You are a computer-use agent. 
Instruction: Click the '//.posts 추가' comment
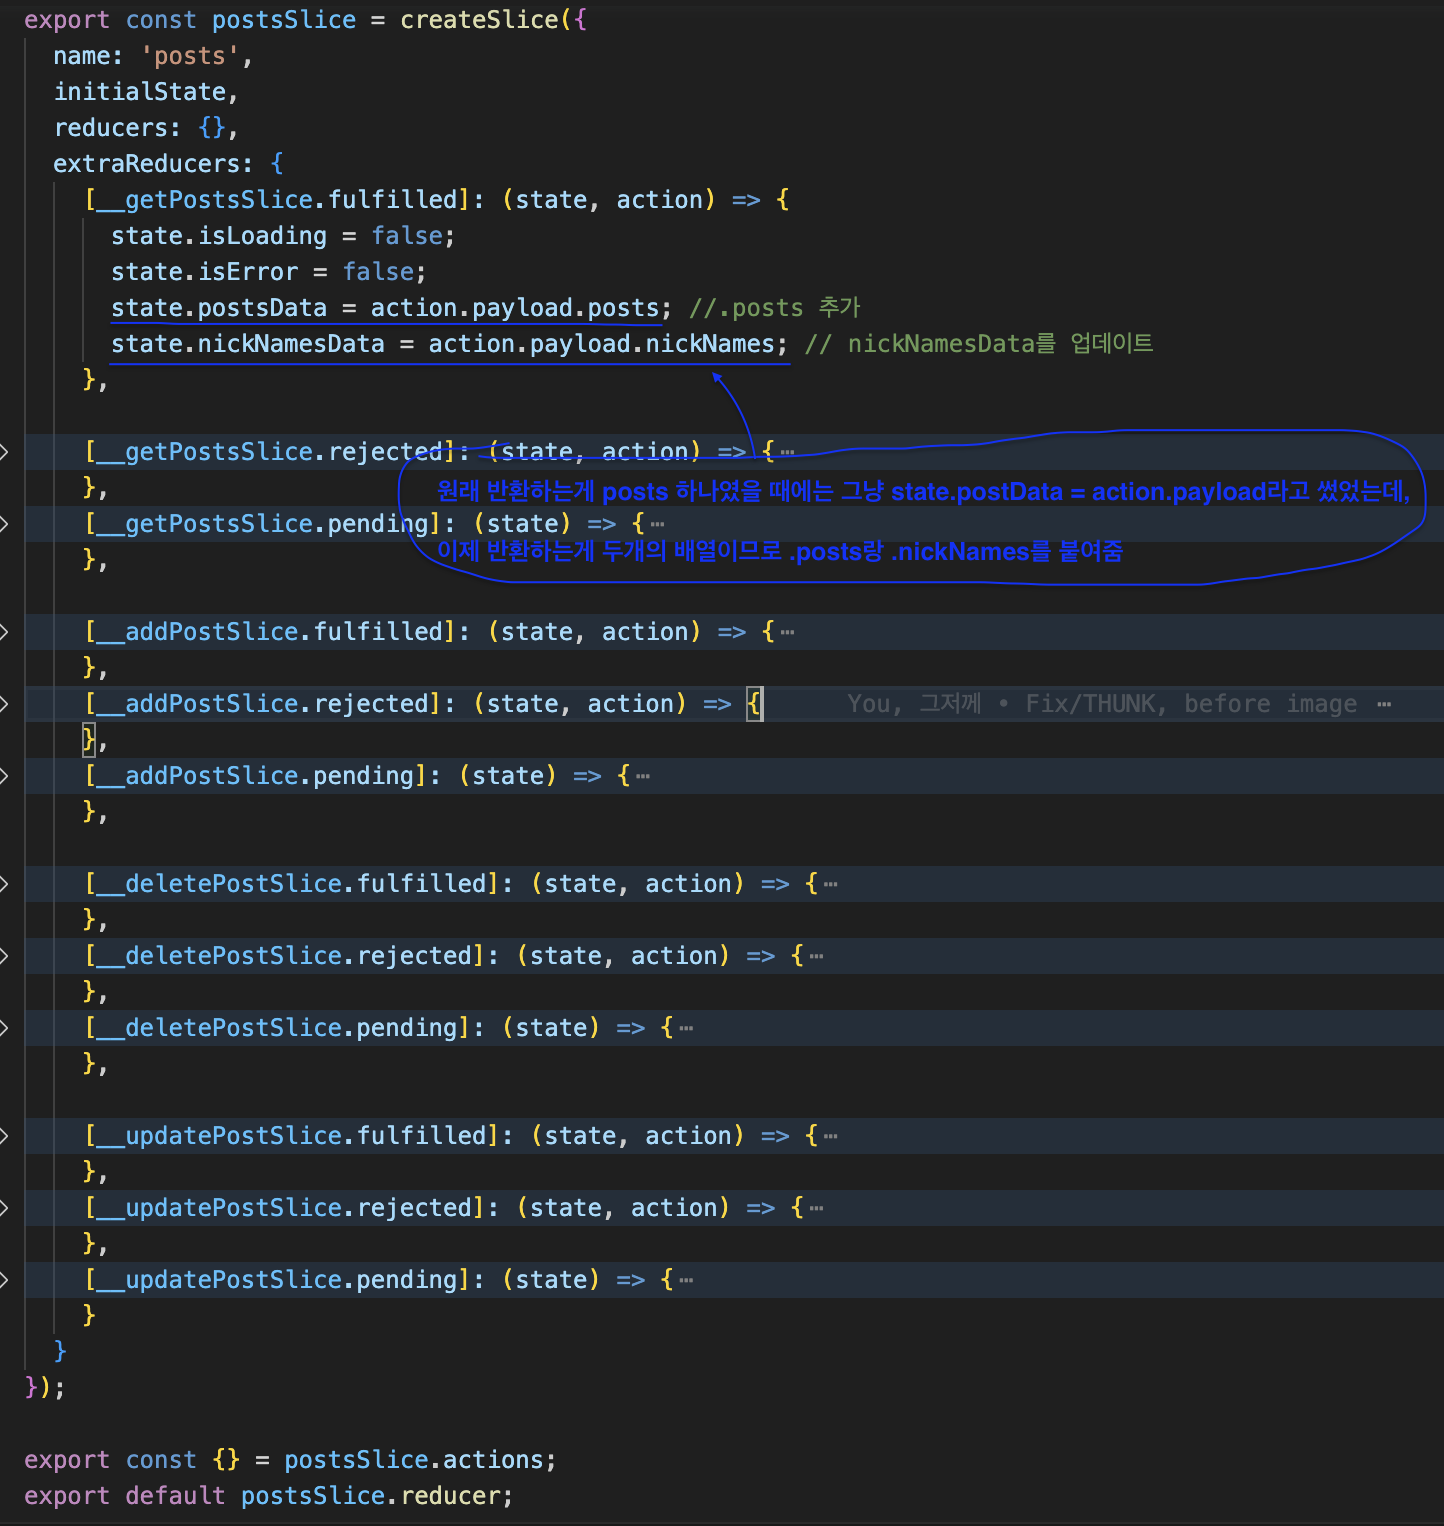pyautogui.click(x=775, y=308)
